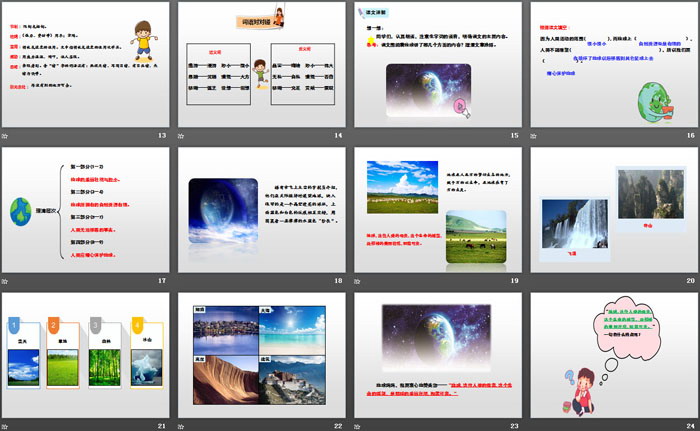Screen dimensions: 700x431
Task: Click slide number label "16"
Action: [x=691, y=135]
